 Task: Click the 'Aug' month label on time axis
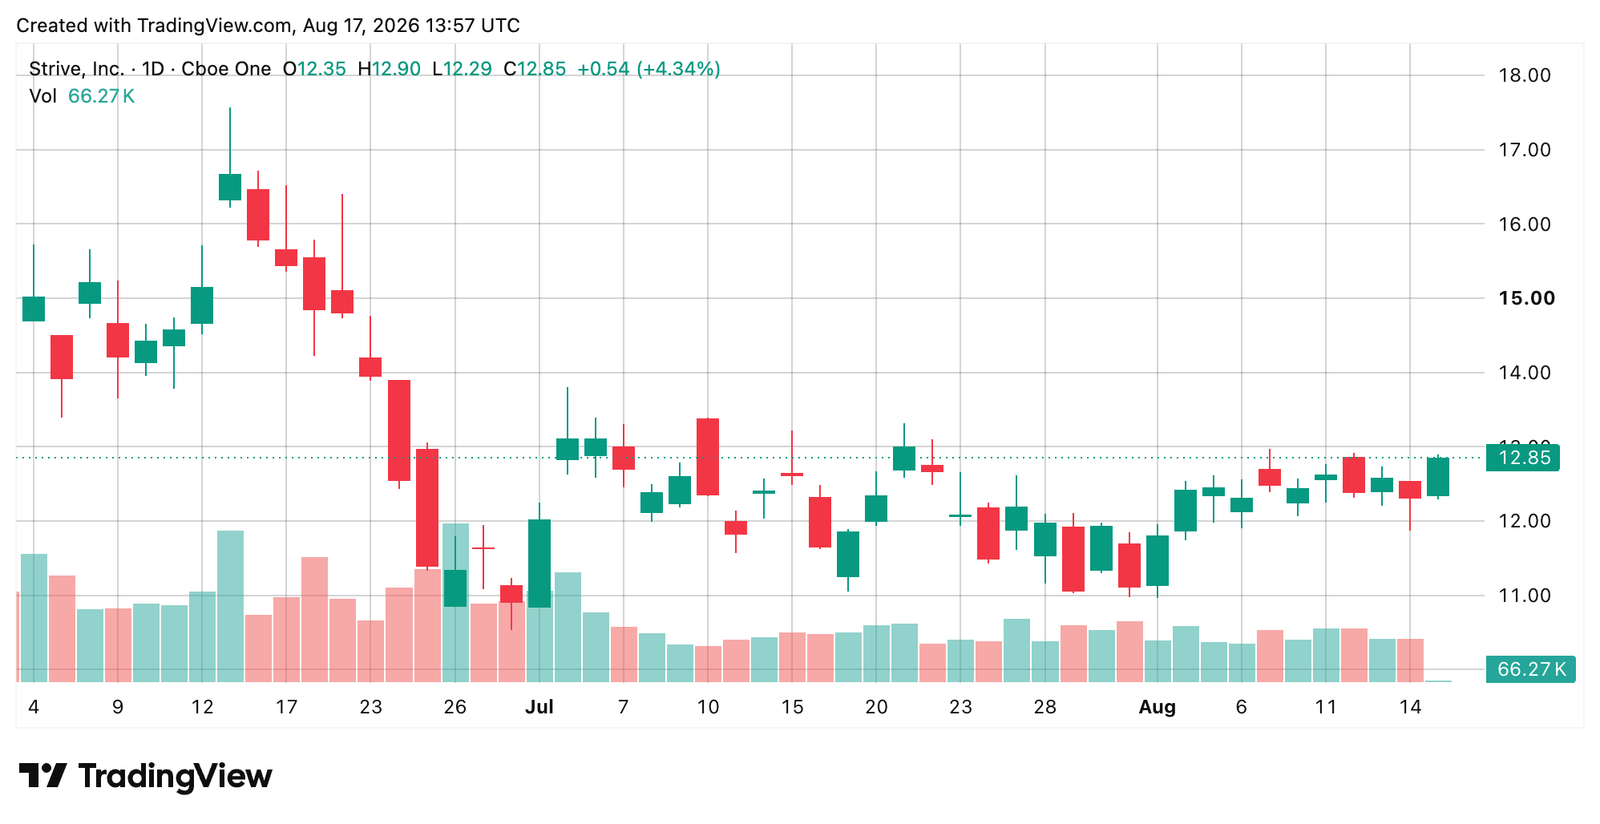1157,707
